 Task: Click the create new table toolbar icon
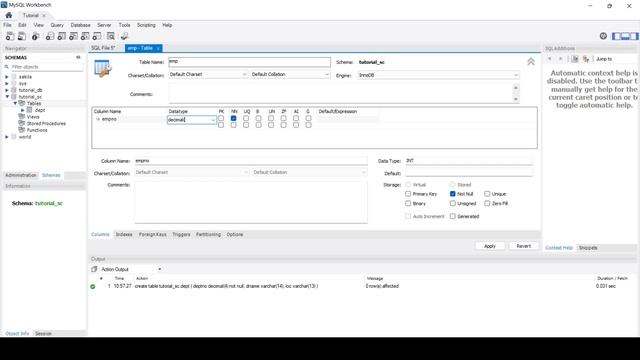click(x=62, y=36)
